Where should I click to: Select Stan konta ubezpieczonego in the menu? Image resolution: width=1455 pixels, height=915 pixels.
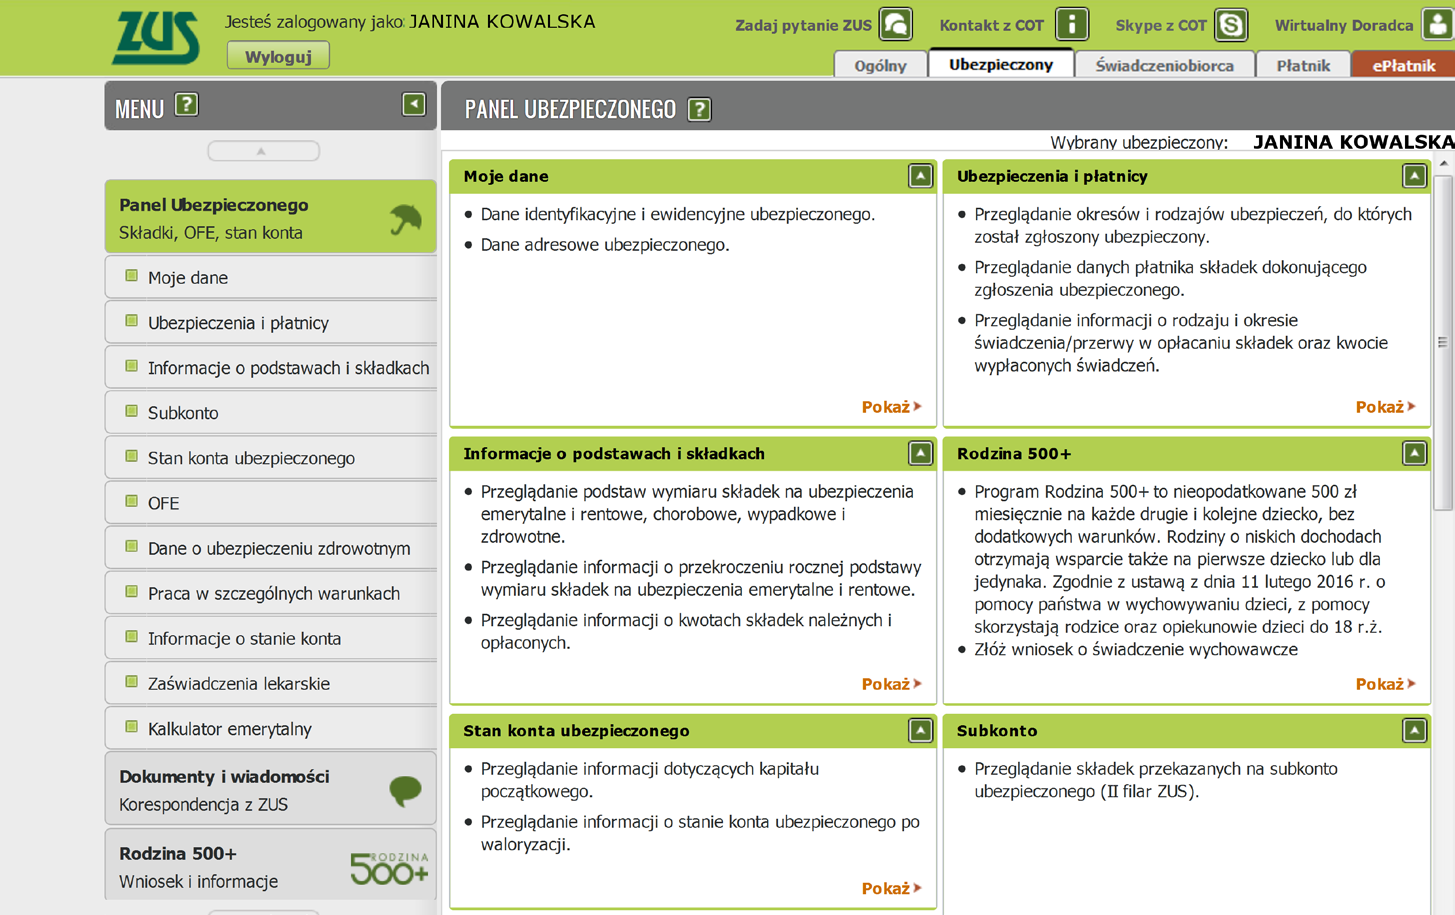coord(270,457)
